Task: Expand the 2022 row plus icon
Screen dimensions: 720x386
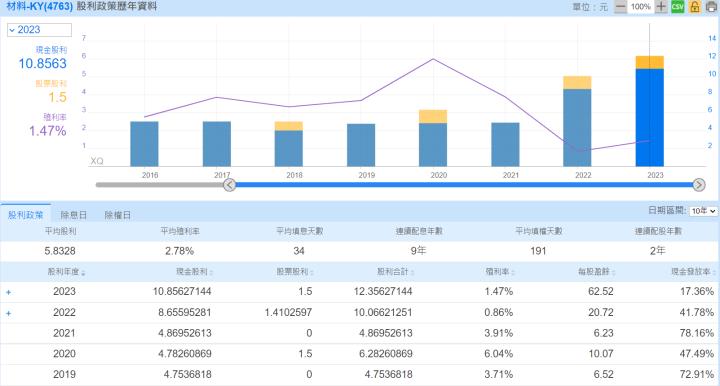Action: [8, 313]
